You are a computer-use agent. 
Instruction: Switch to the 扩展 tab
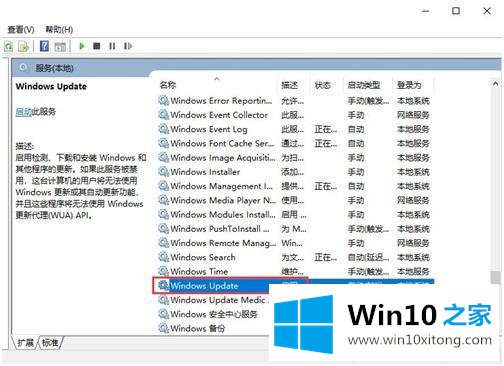25,342
